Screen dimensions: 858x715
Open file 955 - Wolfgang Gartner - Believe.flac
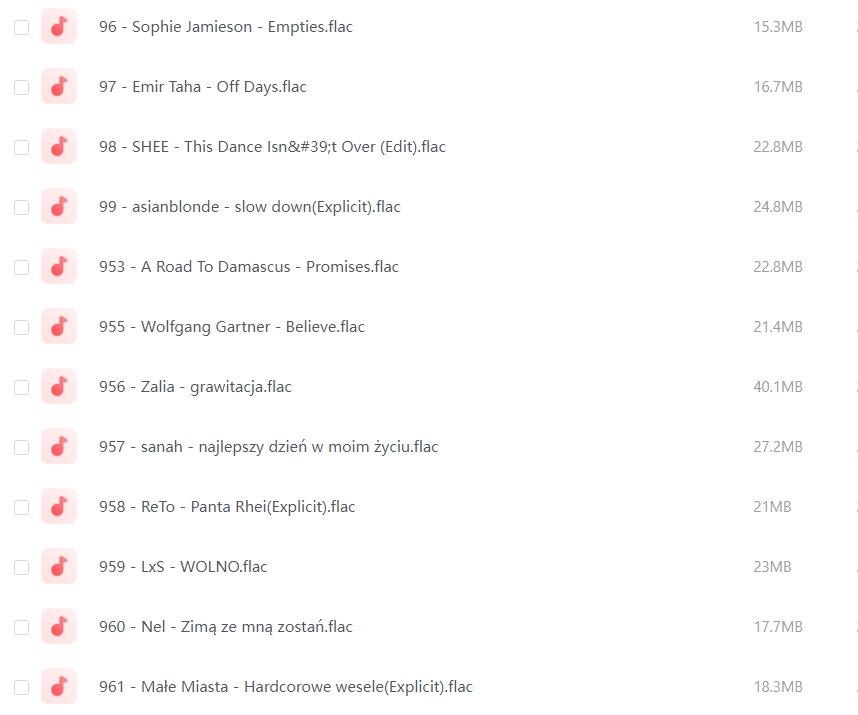click(231, 327)
